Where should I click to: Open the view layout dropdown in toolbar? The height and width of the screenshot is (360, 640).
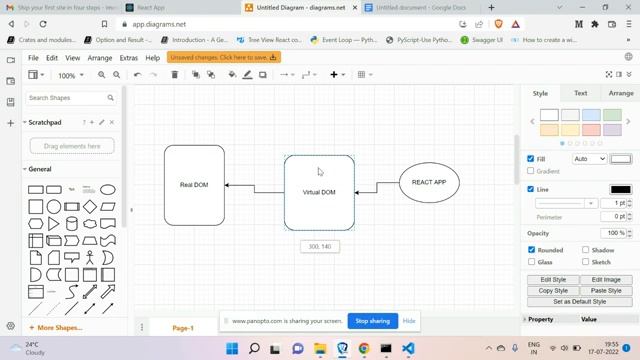(36, 75)
